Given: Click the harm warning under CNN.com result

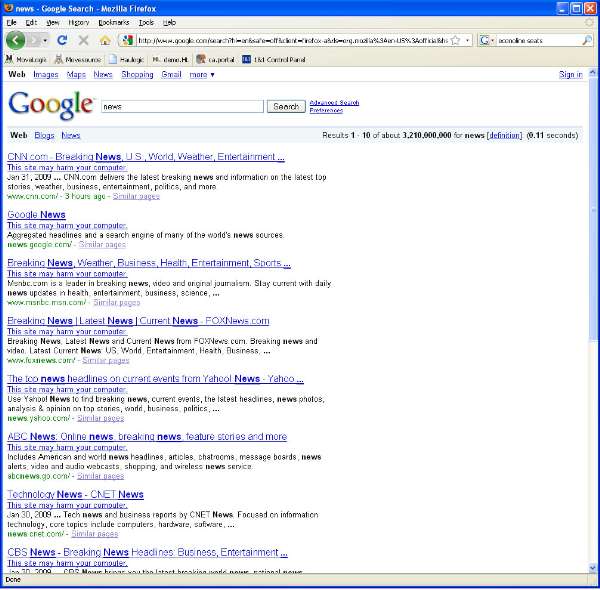Looking at the screenshot, I should coord(67,167).
